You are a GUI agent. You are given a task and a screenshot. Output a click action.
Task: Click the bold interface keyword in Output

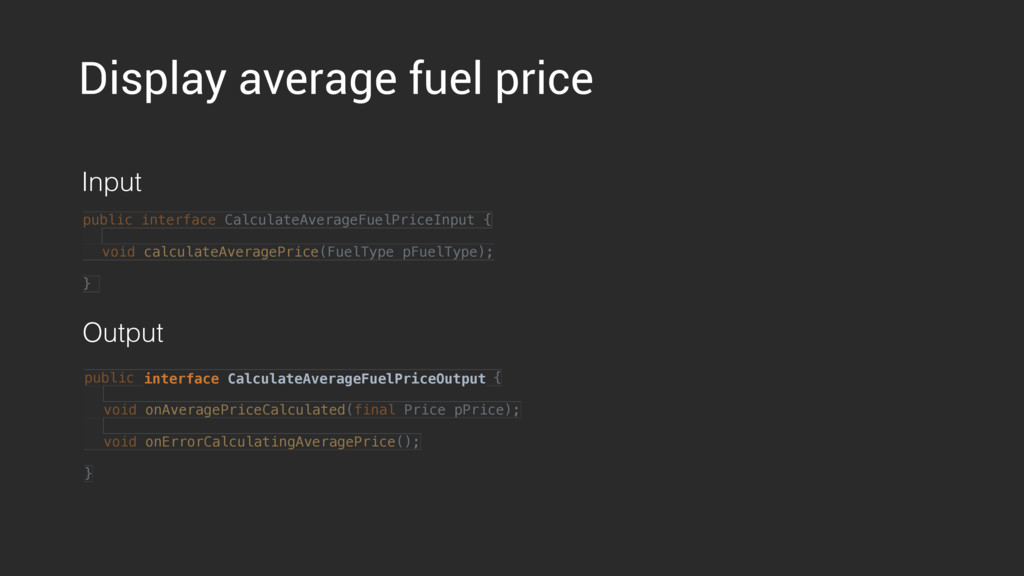point(182,379)
